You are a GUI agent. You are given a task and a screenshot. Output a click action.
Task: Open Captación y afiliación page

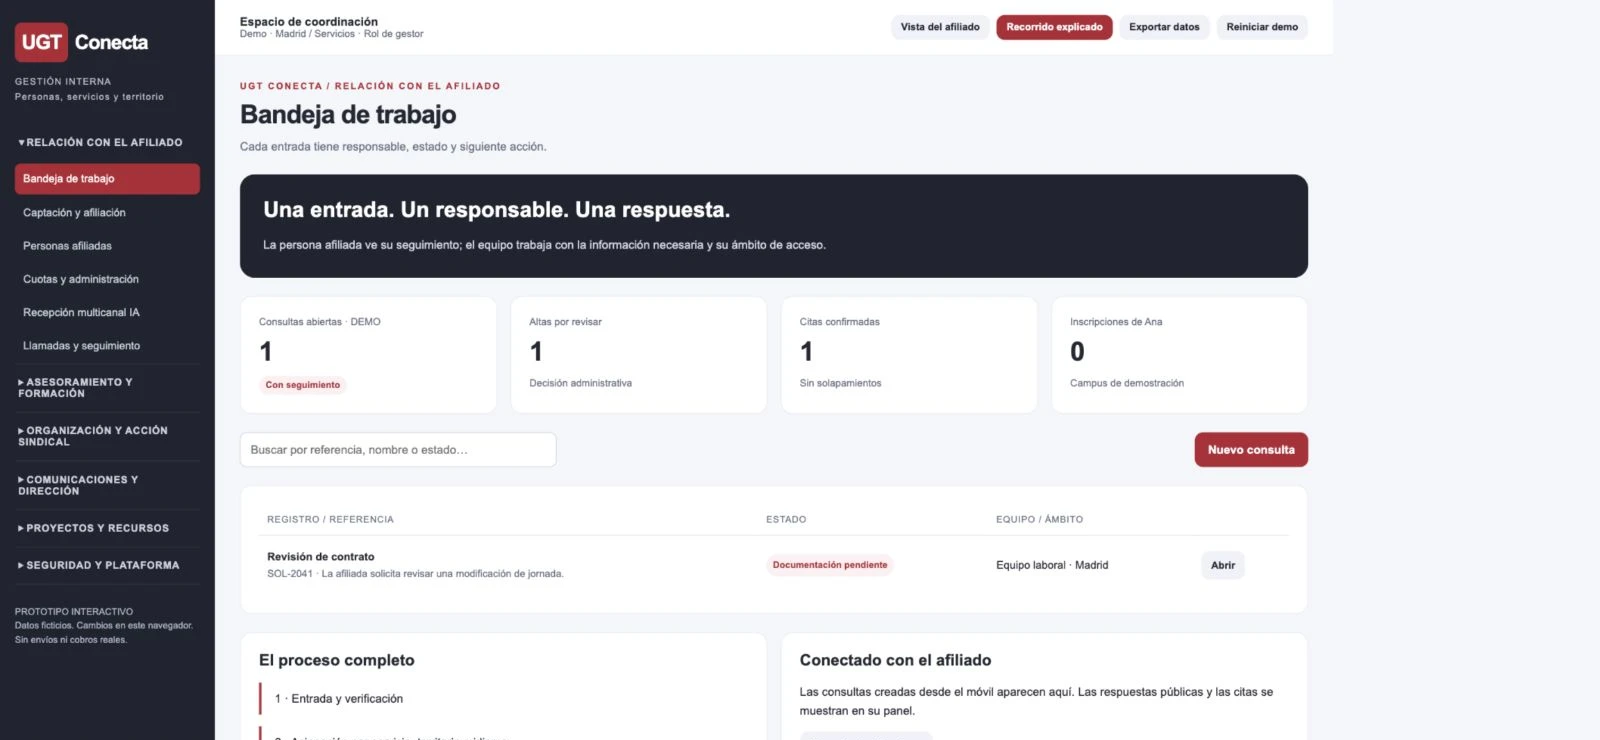pos(107,212)
